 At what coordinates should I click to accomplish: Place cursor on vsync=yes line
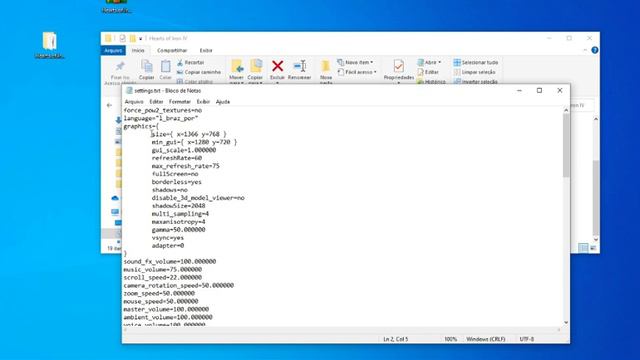[x=168, y=238]
